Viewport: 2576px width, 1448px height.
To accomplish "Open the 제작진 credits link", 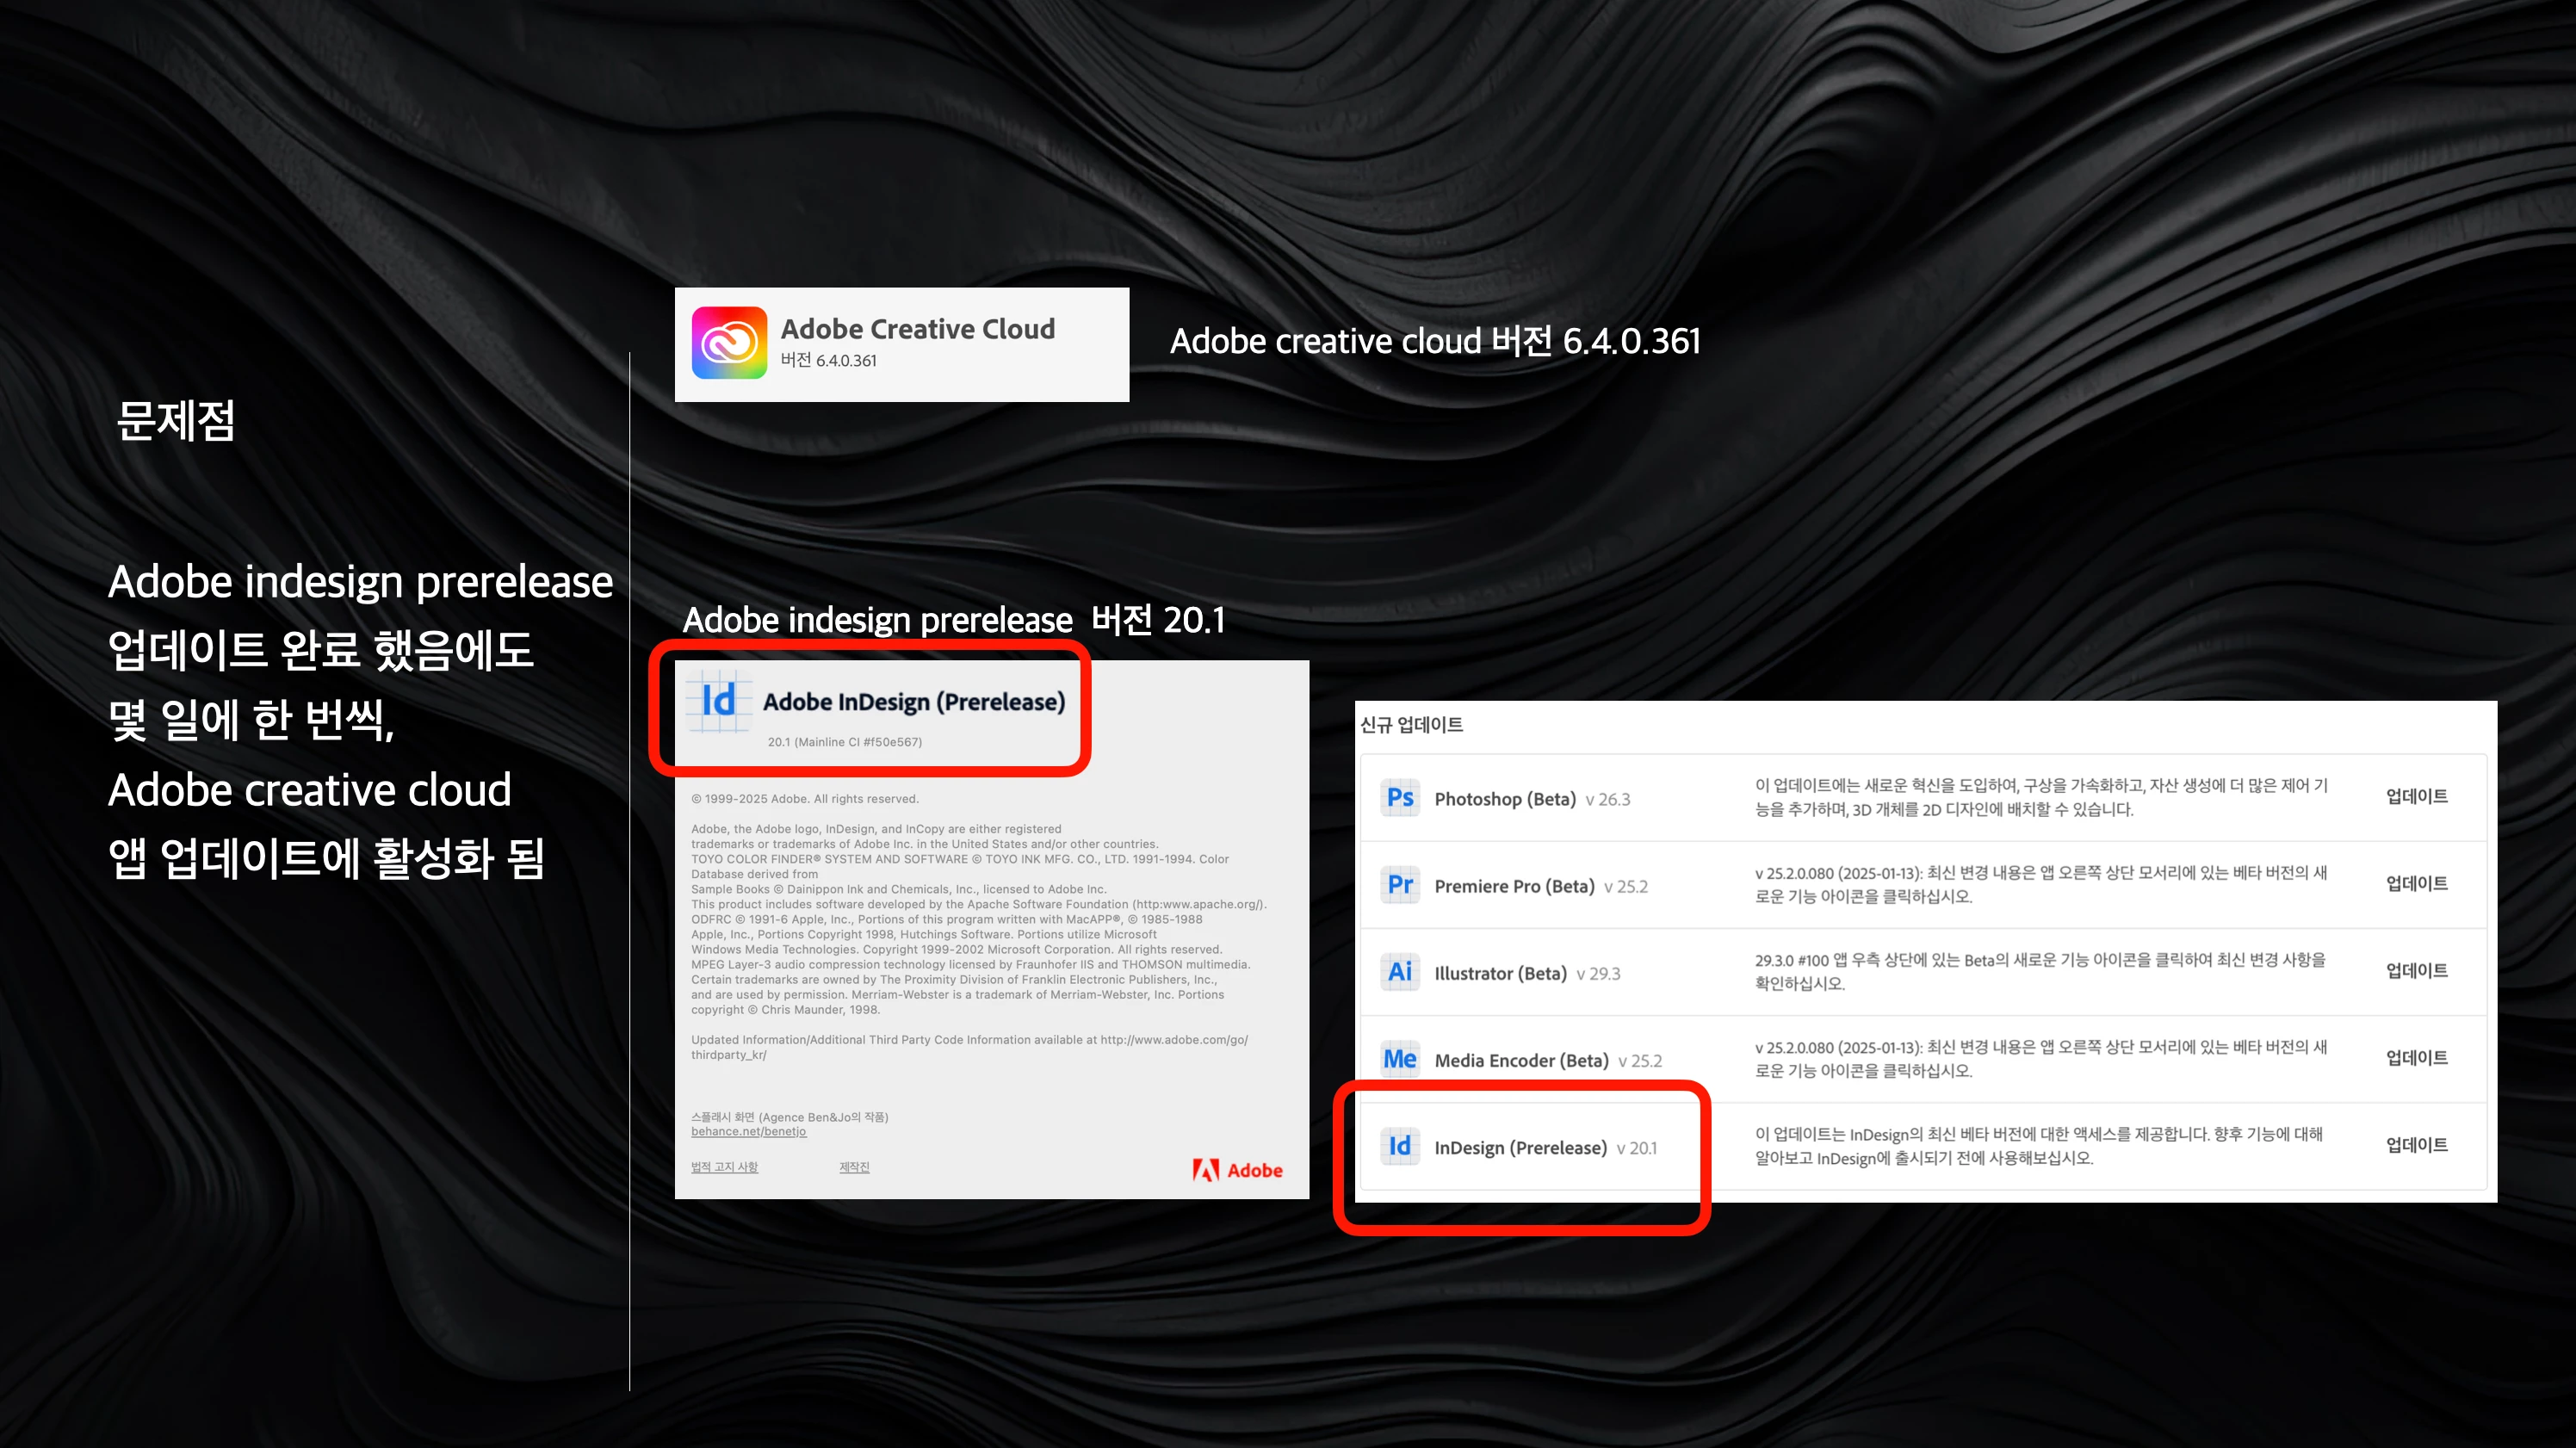I will 854,1167.
